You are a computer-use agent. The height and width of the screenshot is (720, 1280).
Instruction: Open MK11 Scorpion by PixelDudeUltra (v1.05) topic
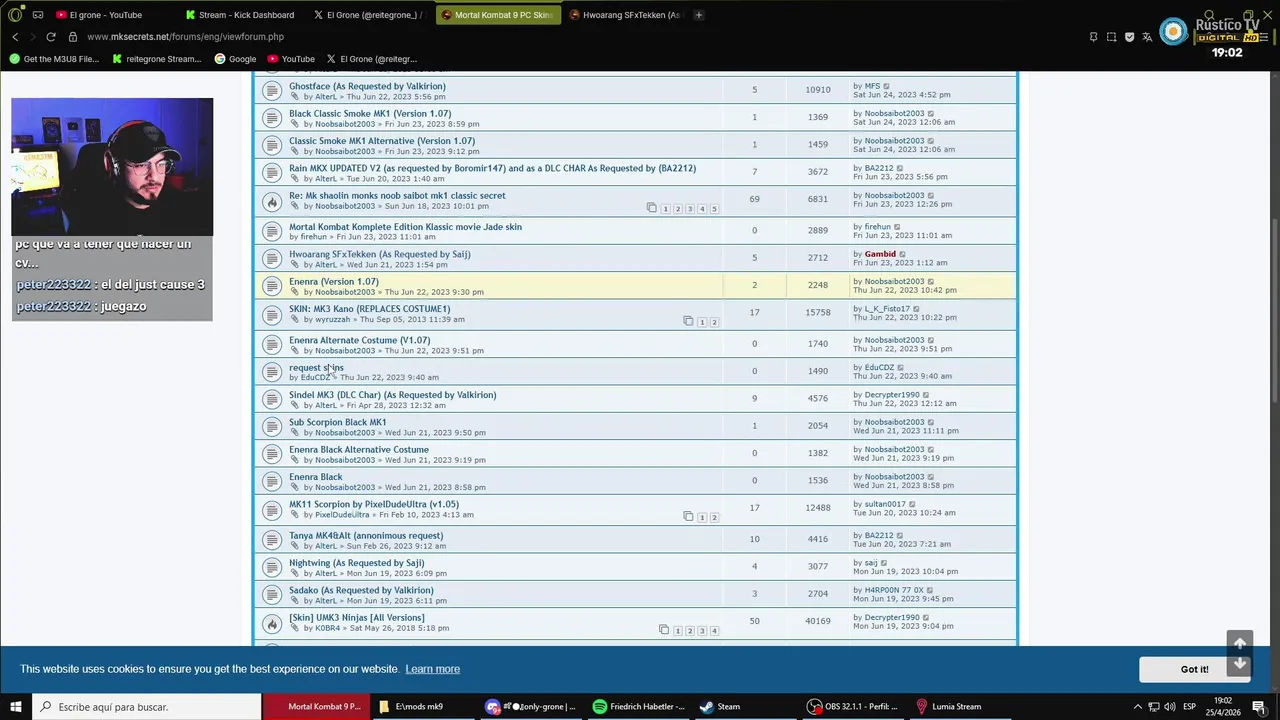[374, 504]
